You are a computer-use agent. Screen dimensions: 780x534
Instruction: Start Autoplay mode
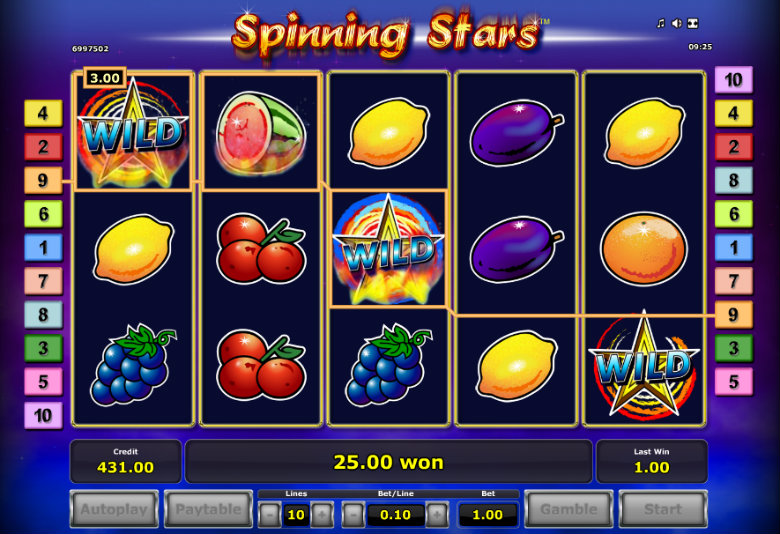pyautogui.click(x=114, y=509)
